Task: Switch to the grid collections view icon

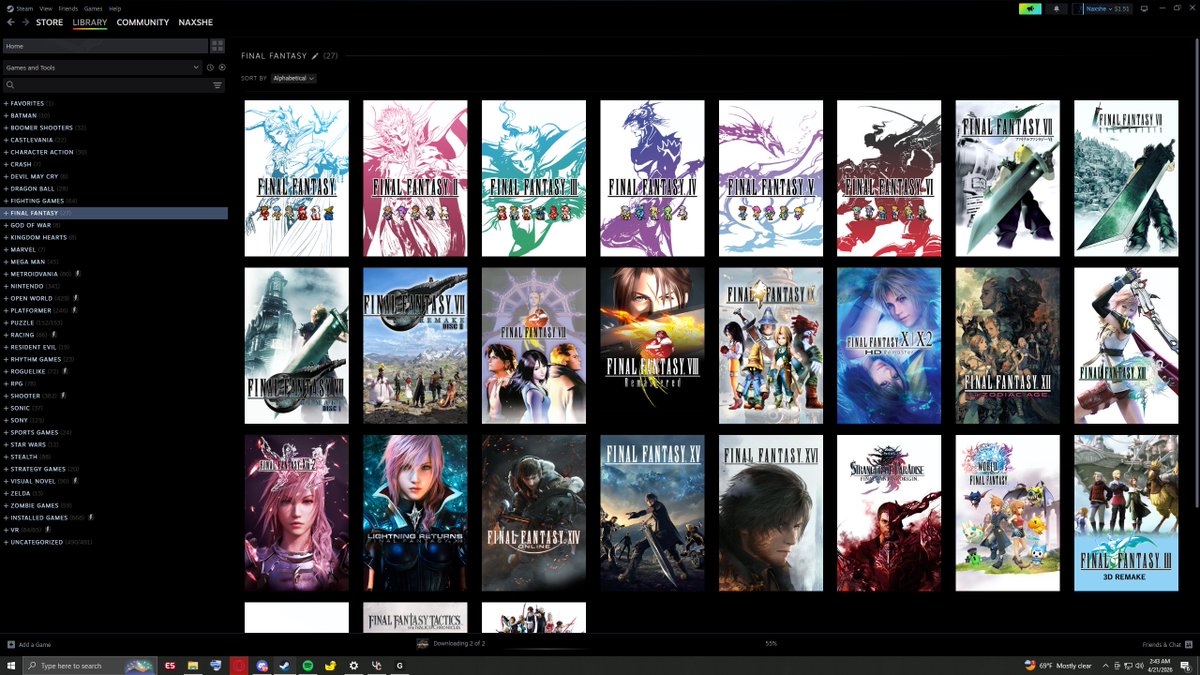Action: coord(217,46)
